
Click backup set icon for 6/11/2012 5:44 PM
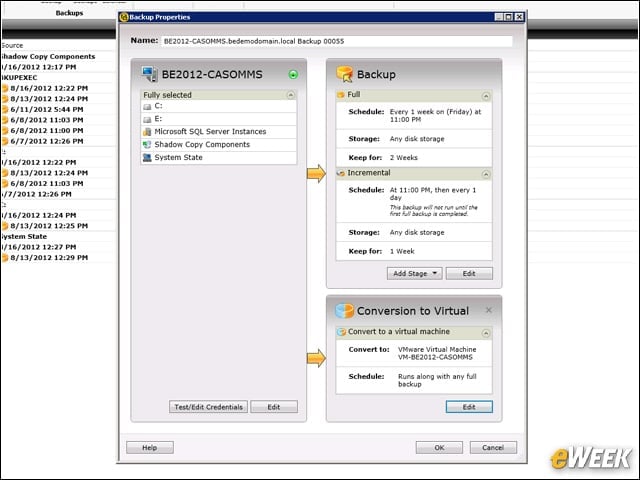click(x=5, y=109)
